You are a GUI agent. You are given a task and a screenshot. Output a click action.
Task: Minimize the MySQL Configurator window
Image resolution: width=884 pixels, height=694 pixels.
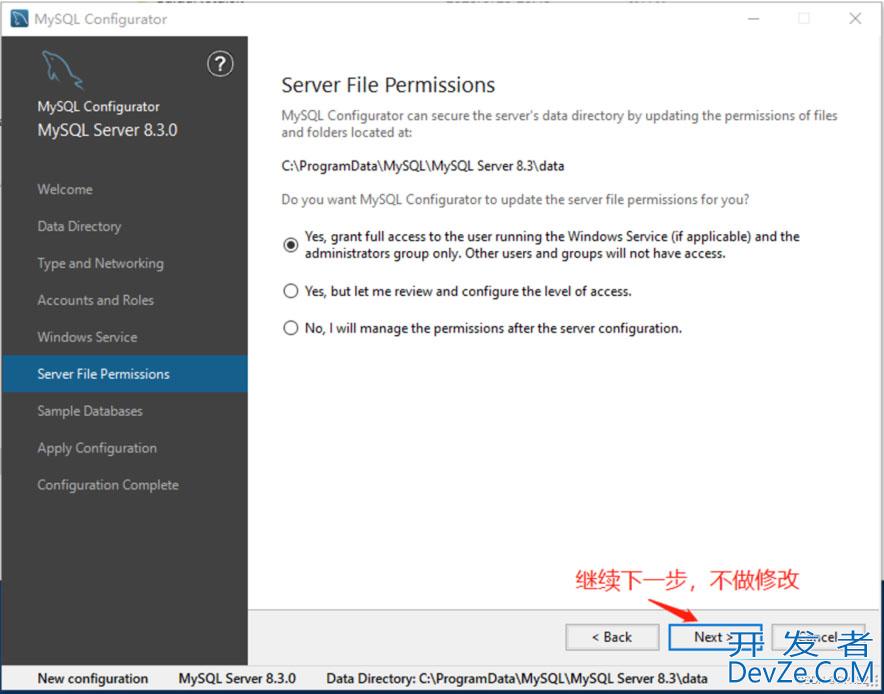tap(754, 19)
